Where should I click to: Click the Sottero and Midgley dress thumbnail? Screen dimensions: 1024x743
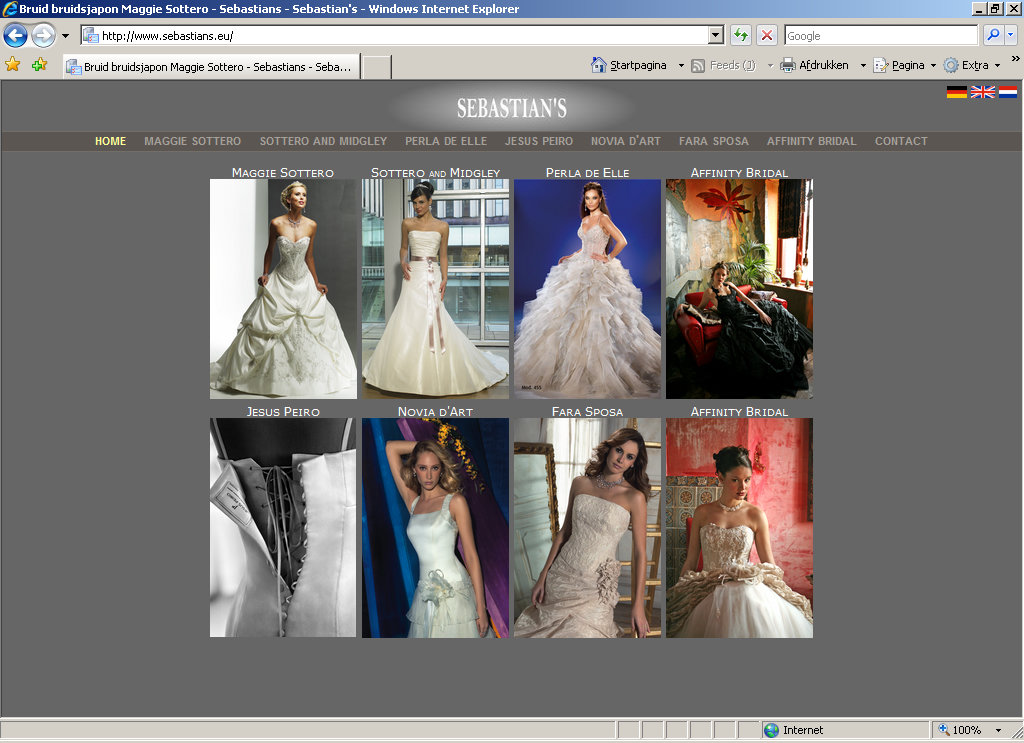(x=436, y=289)
